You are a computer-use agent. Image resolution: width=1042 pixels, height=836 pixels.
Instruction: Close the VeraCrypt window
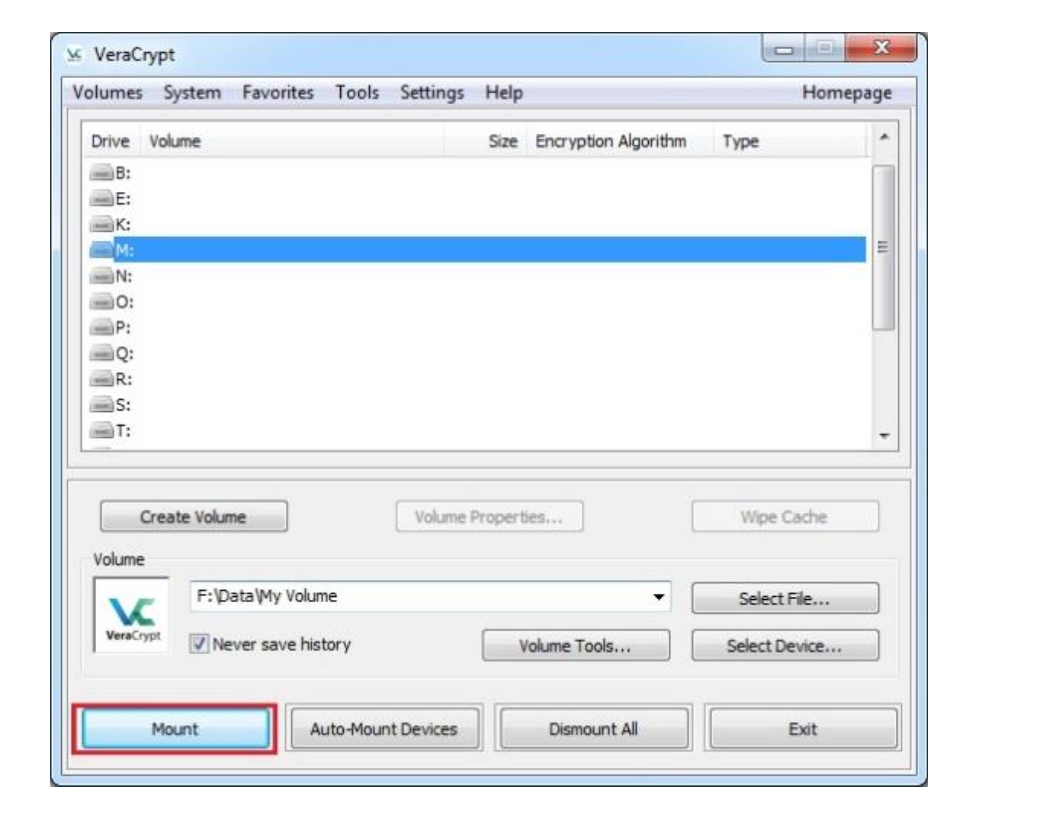pos(881,48)
